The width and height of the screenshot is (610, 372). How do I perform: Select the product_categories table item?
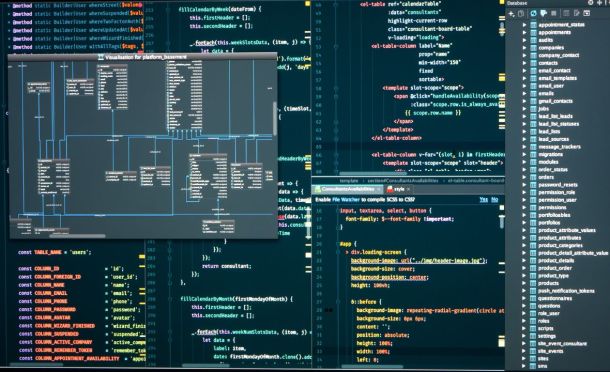point(560,245)
